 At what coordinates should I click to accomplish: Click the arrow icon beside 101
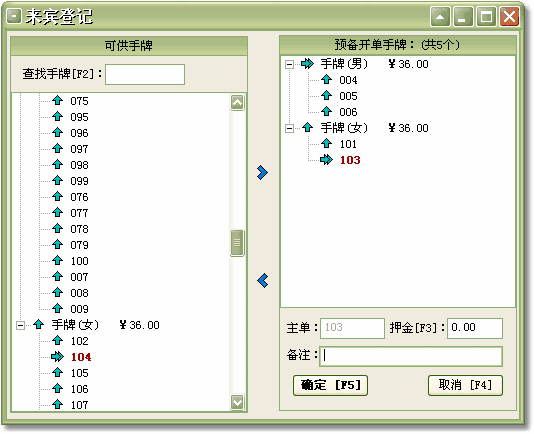point(327,144)
